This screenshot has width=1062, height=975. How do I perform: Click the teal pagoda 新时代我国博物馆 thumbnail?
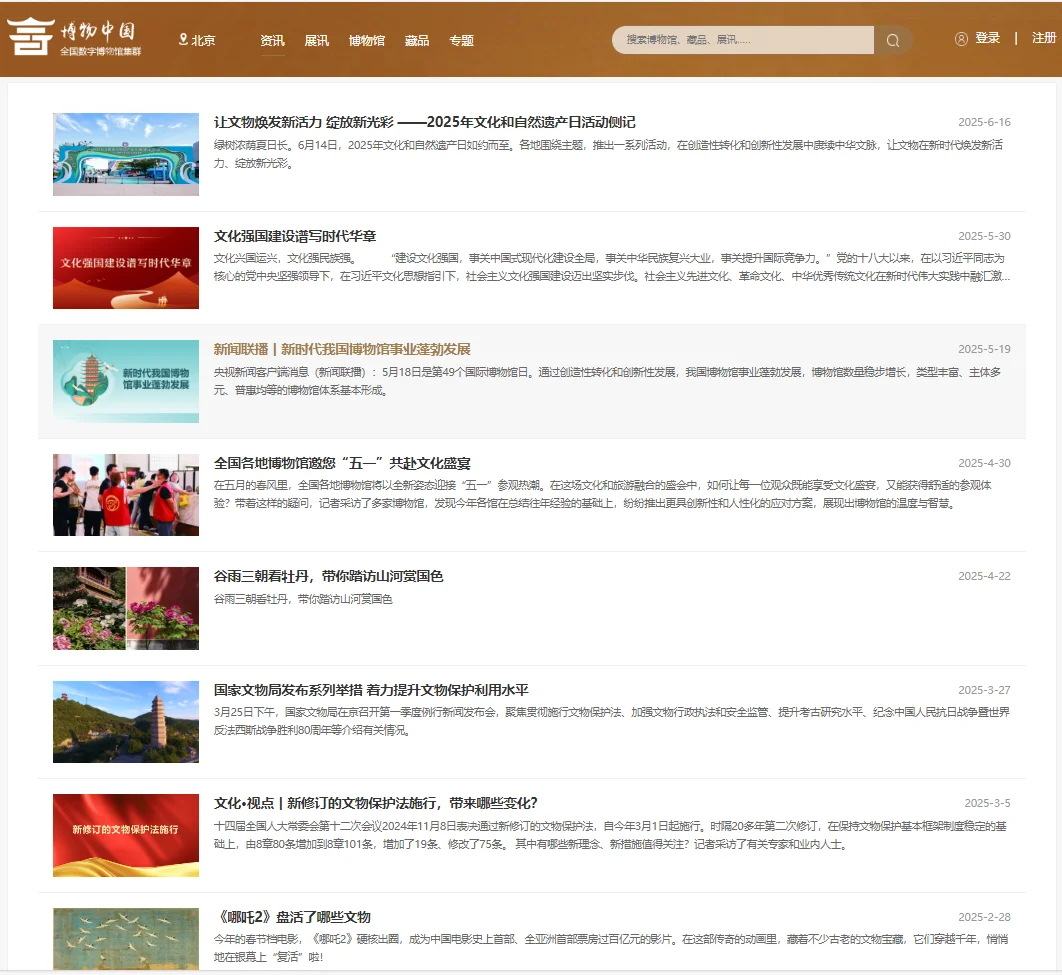coord(126,381)
